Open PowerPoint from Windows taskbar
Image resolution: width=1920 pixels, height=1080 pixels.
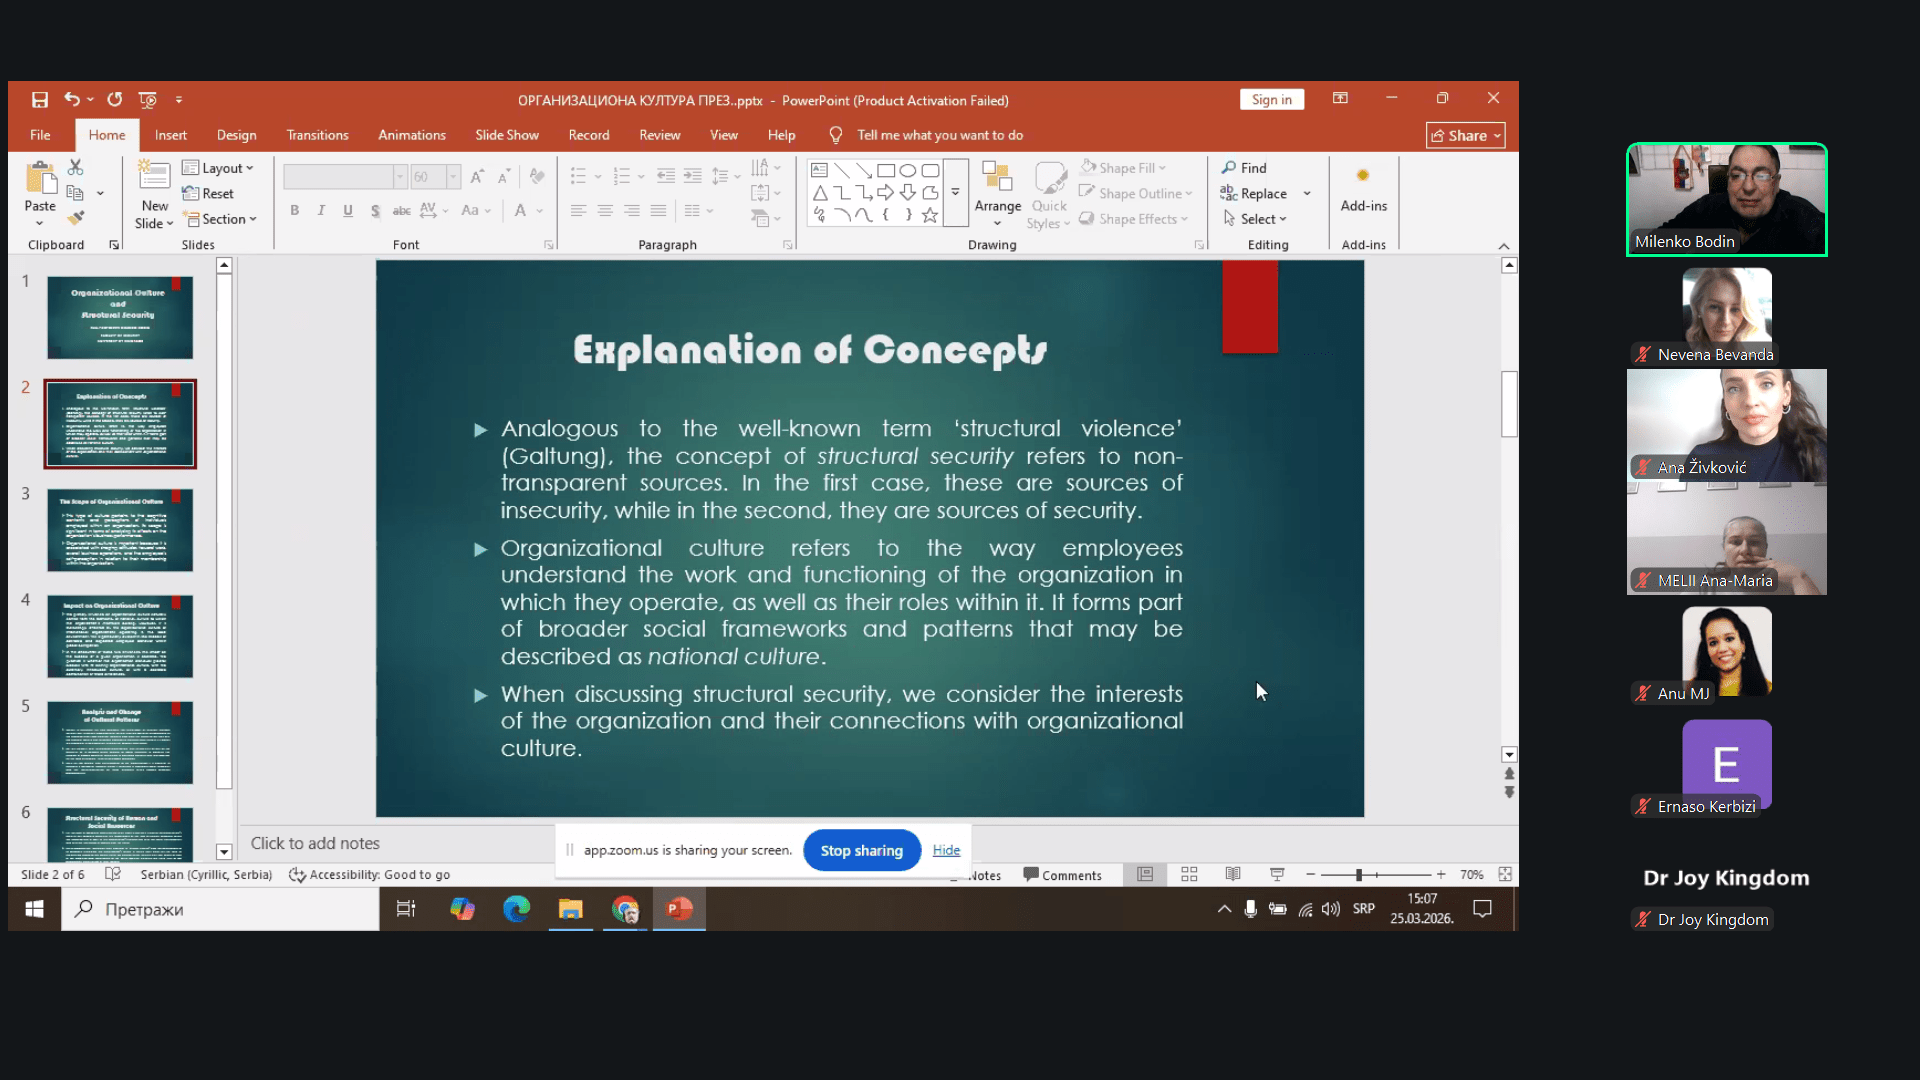(x=680, y=909)
